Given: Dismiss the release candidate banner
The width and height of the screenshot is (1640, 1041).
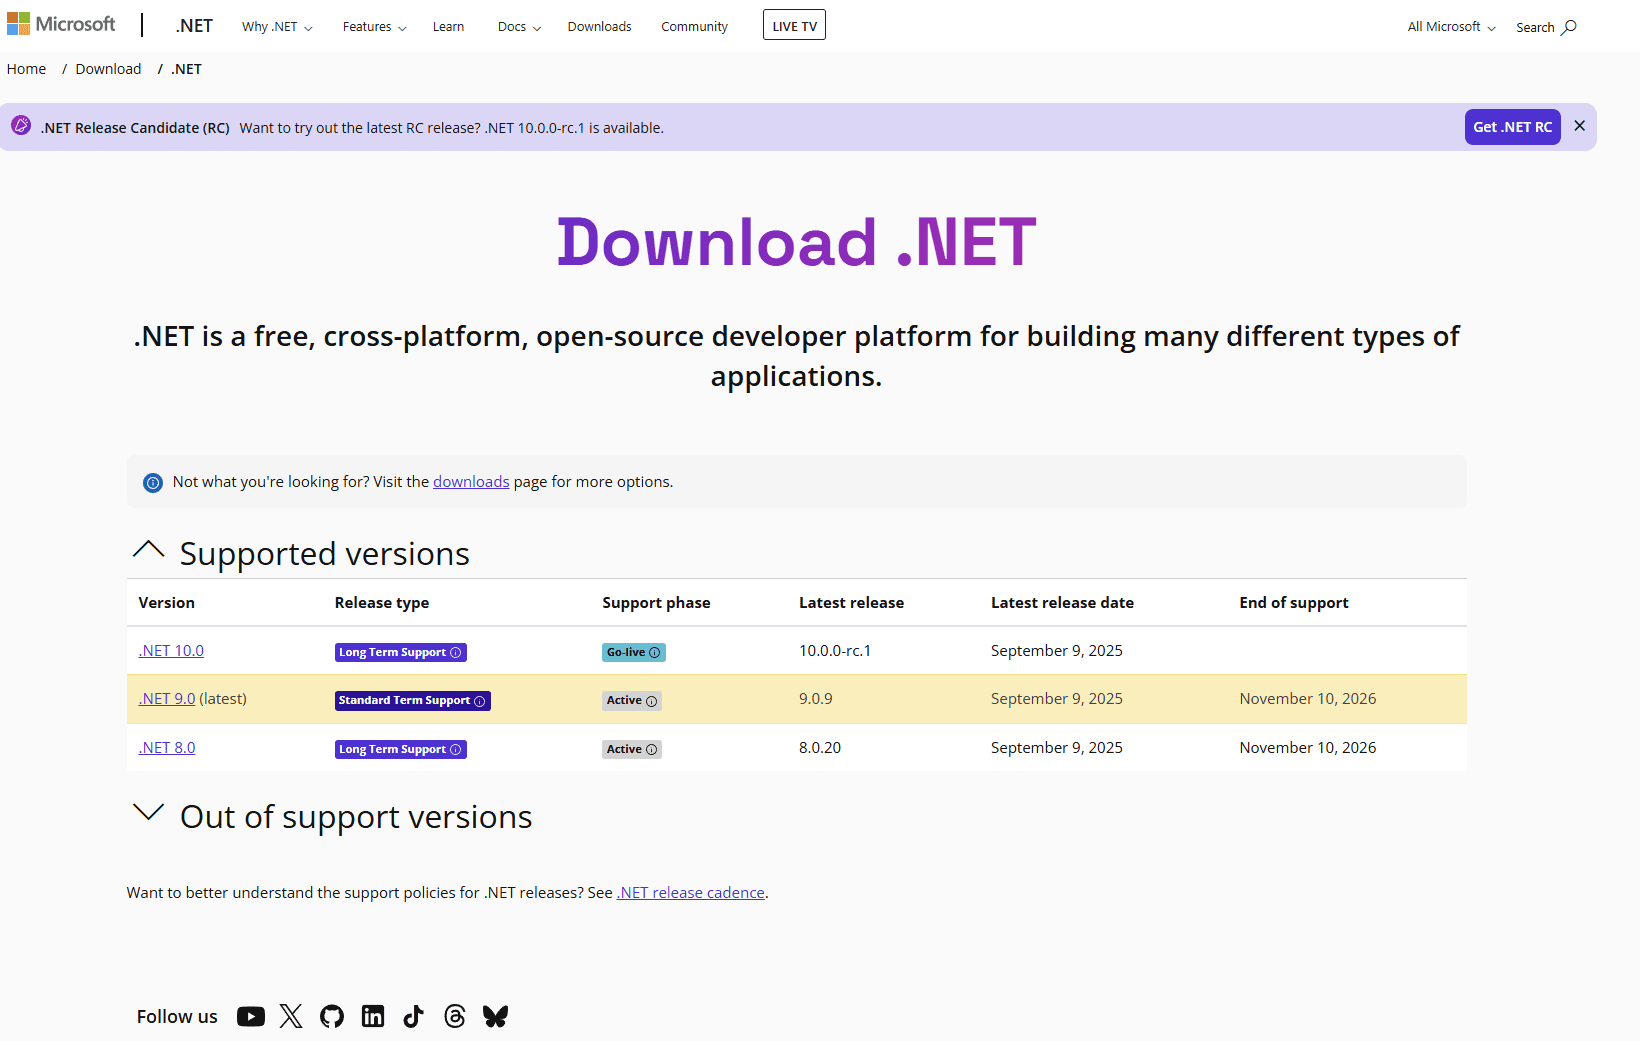Looking at the screenshot, I should tap(1580, 126).
